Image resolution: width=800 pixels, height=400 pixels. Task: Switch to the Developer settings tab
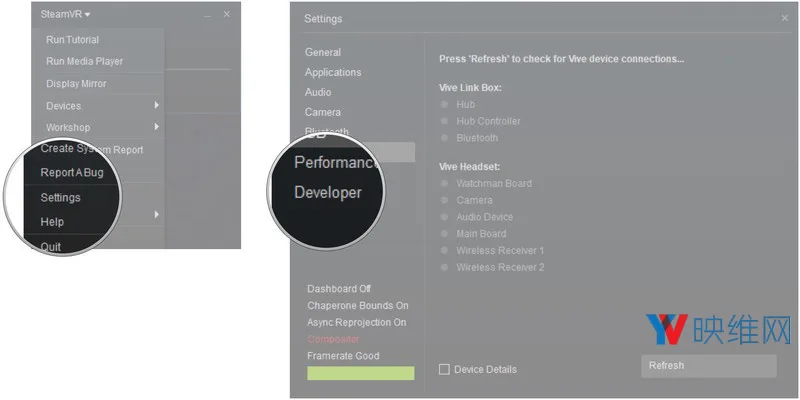(328, 192)
